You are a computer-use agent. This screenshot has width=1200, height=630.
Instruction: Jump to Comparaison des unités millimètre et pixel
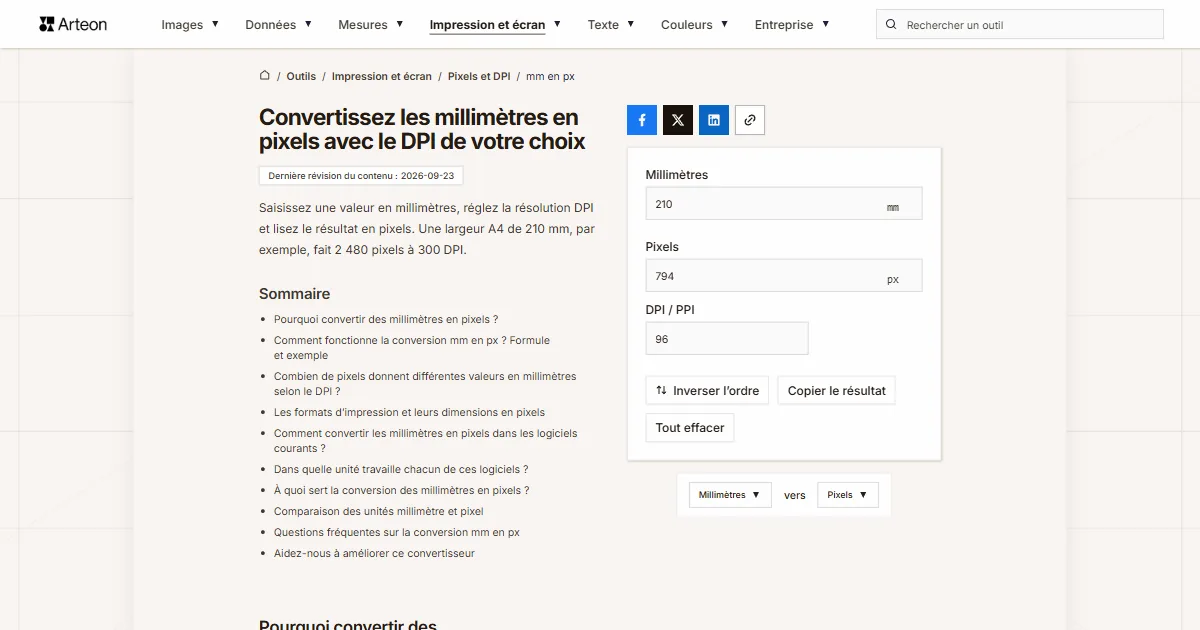tap(379, 511)
